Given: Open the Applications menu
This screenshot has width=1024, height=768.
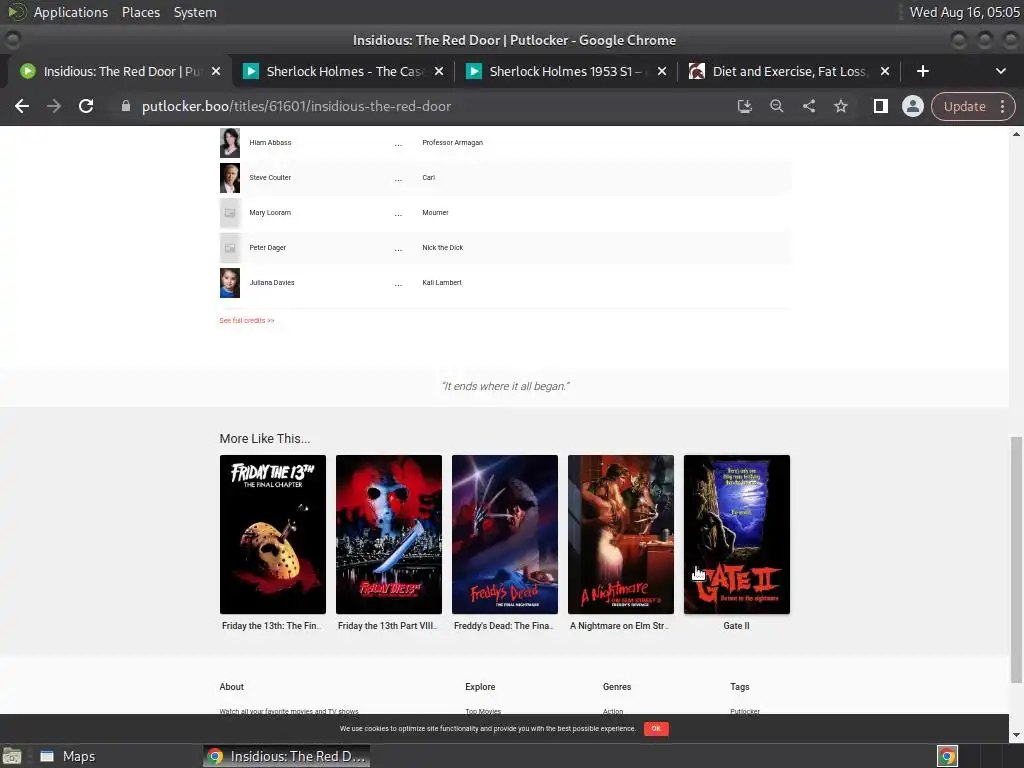Looking at the screenshot, I should [71, 12].
